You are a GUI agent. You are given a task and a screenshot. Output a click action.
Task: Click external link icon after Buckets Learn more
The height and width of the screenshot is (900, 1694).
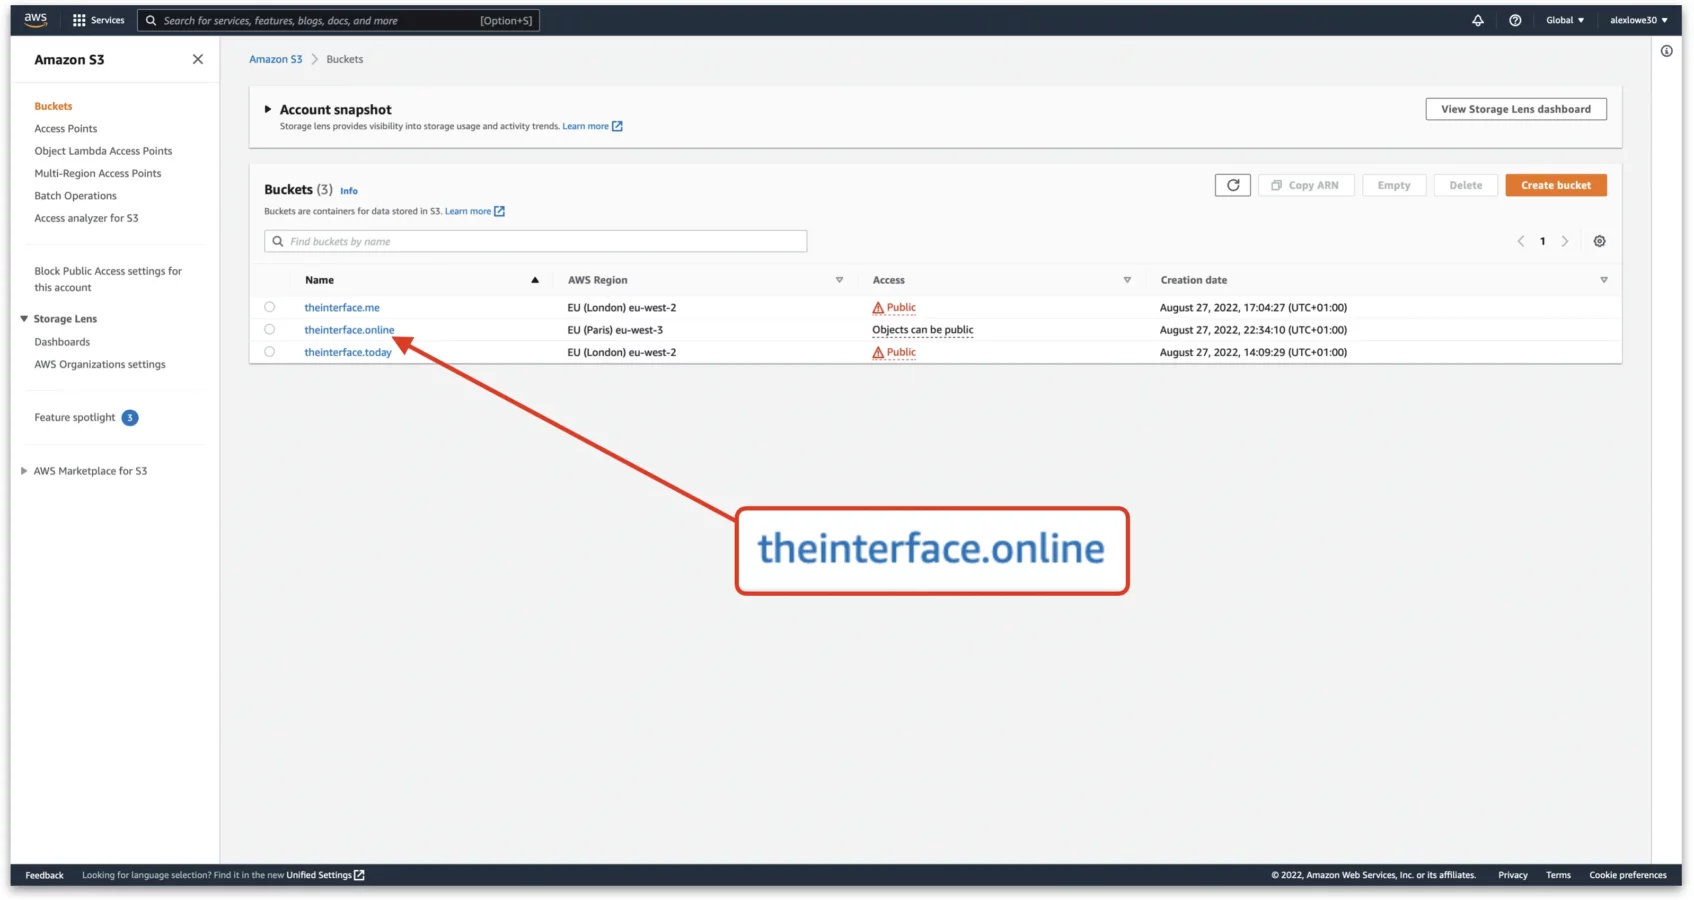point(499,211)
